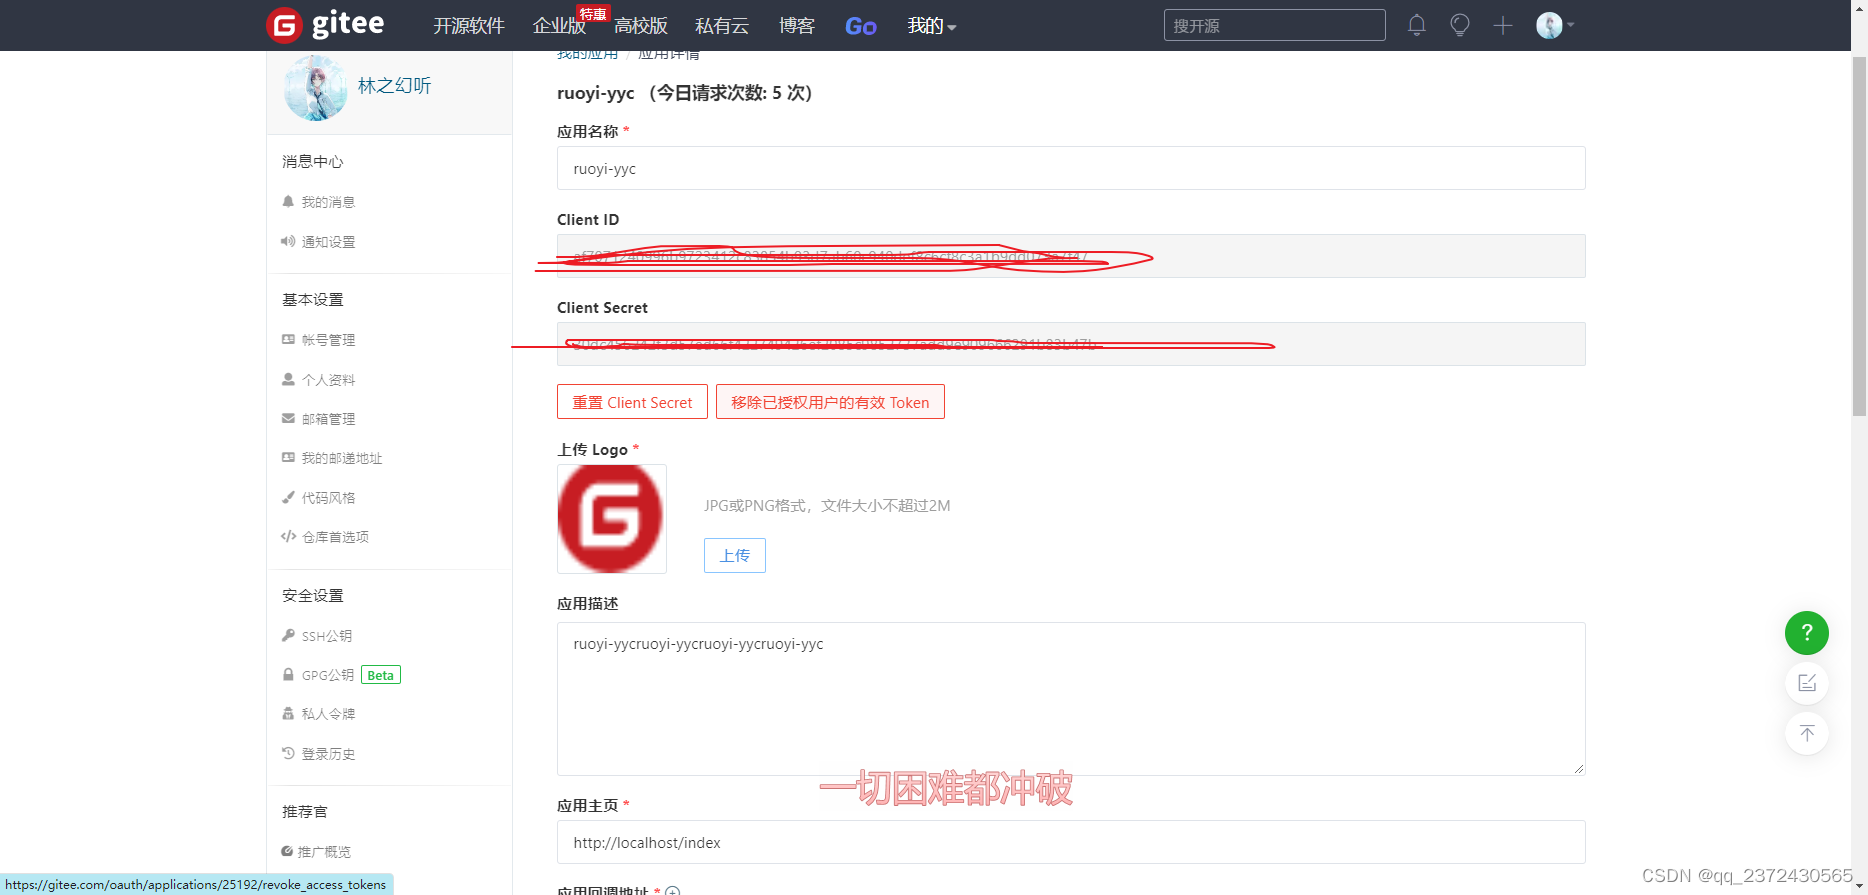Open 帐号管理 in the sidebar
Image resolution: width=1868 pixels, height=895 pixels.
328,340
